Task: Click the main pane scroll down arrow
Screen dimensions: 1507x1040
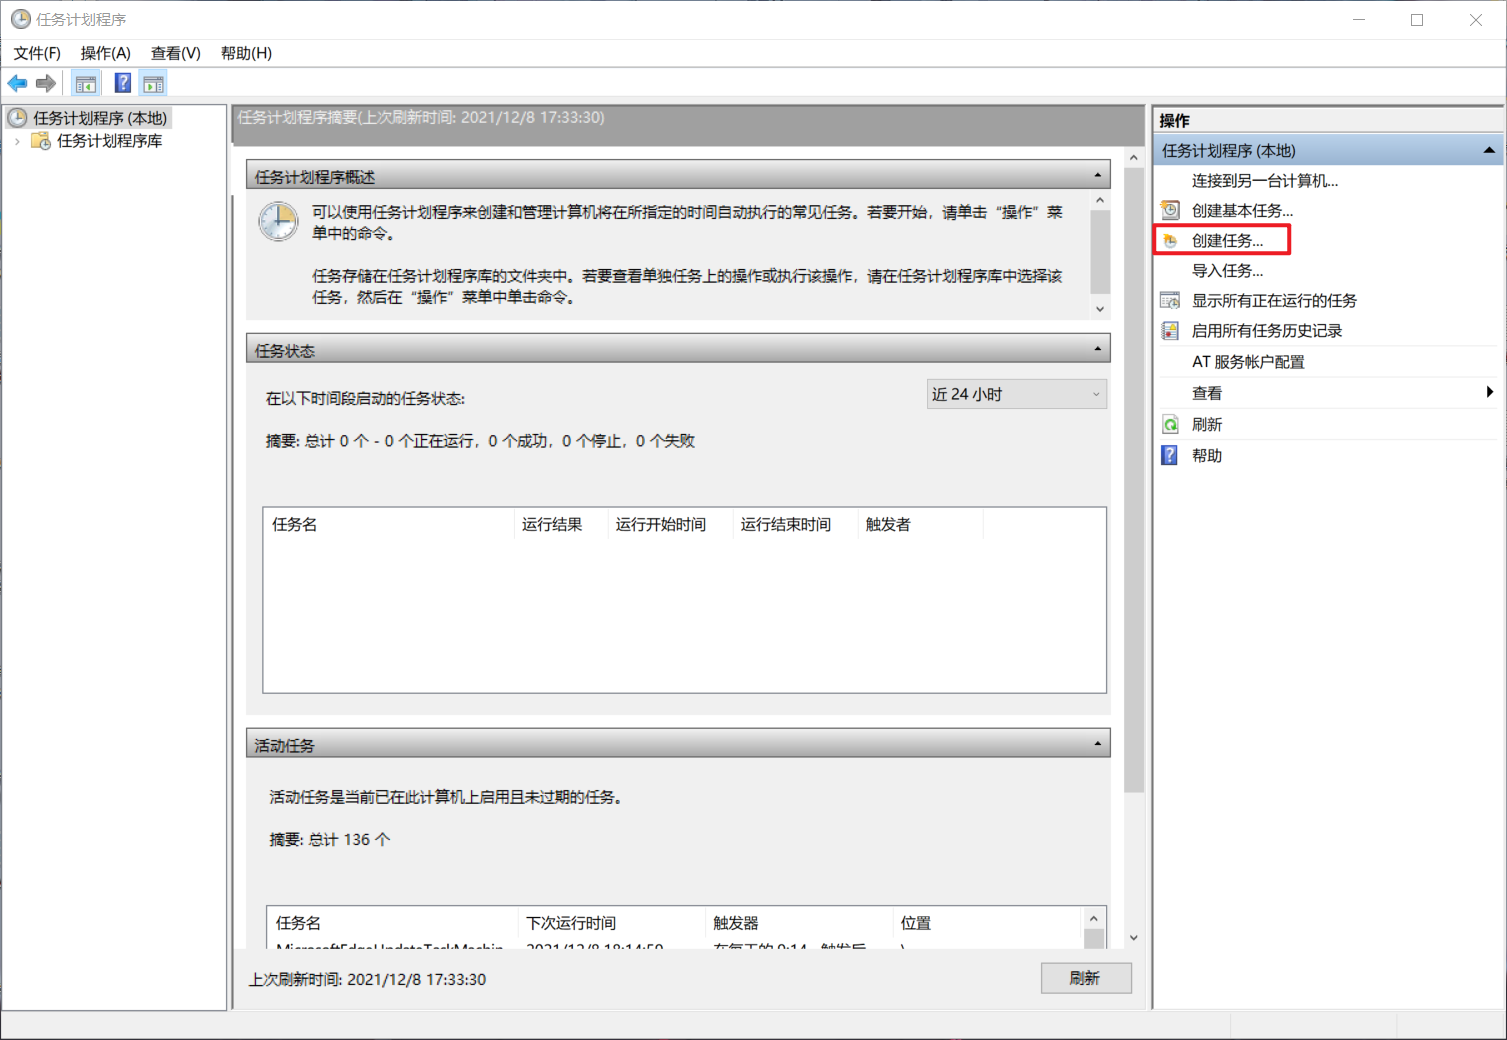Action: [x=1133, y=938]
